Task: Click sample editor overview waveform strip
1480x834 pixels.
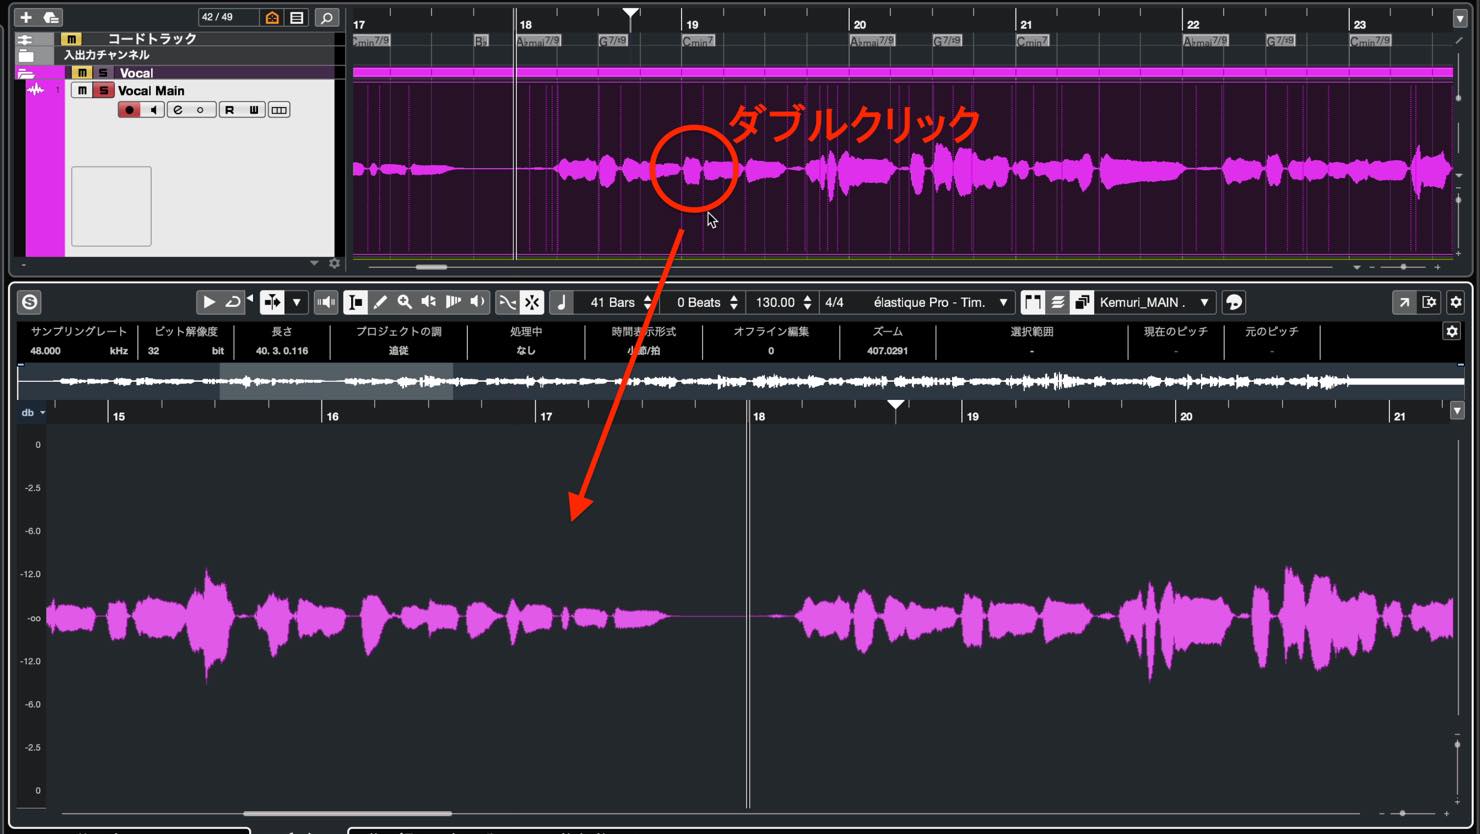Action: pyautogui.click(x=740, y=381)
